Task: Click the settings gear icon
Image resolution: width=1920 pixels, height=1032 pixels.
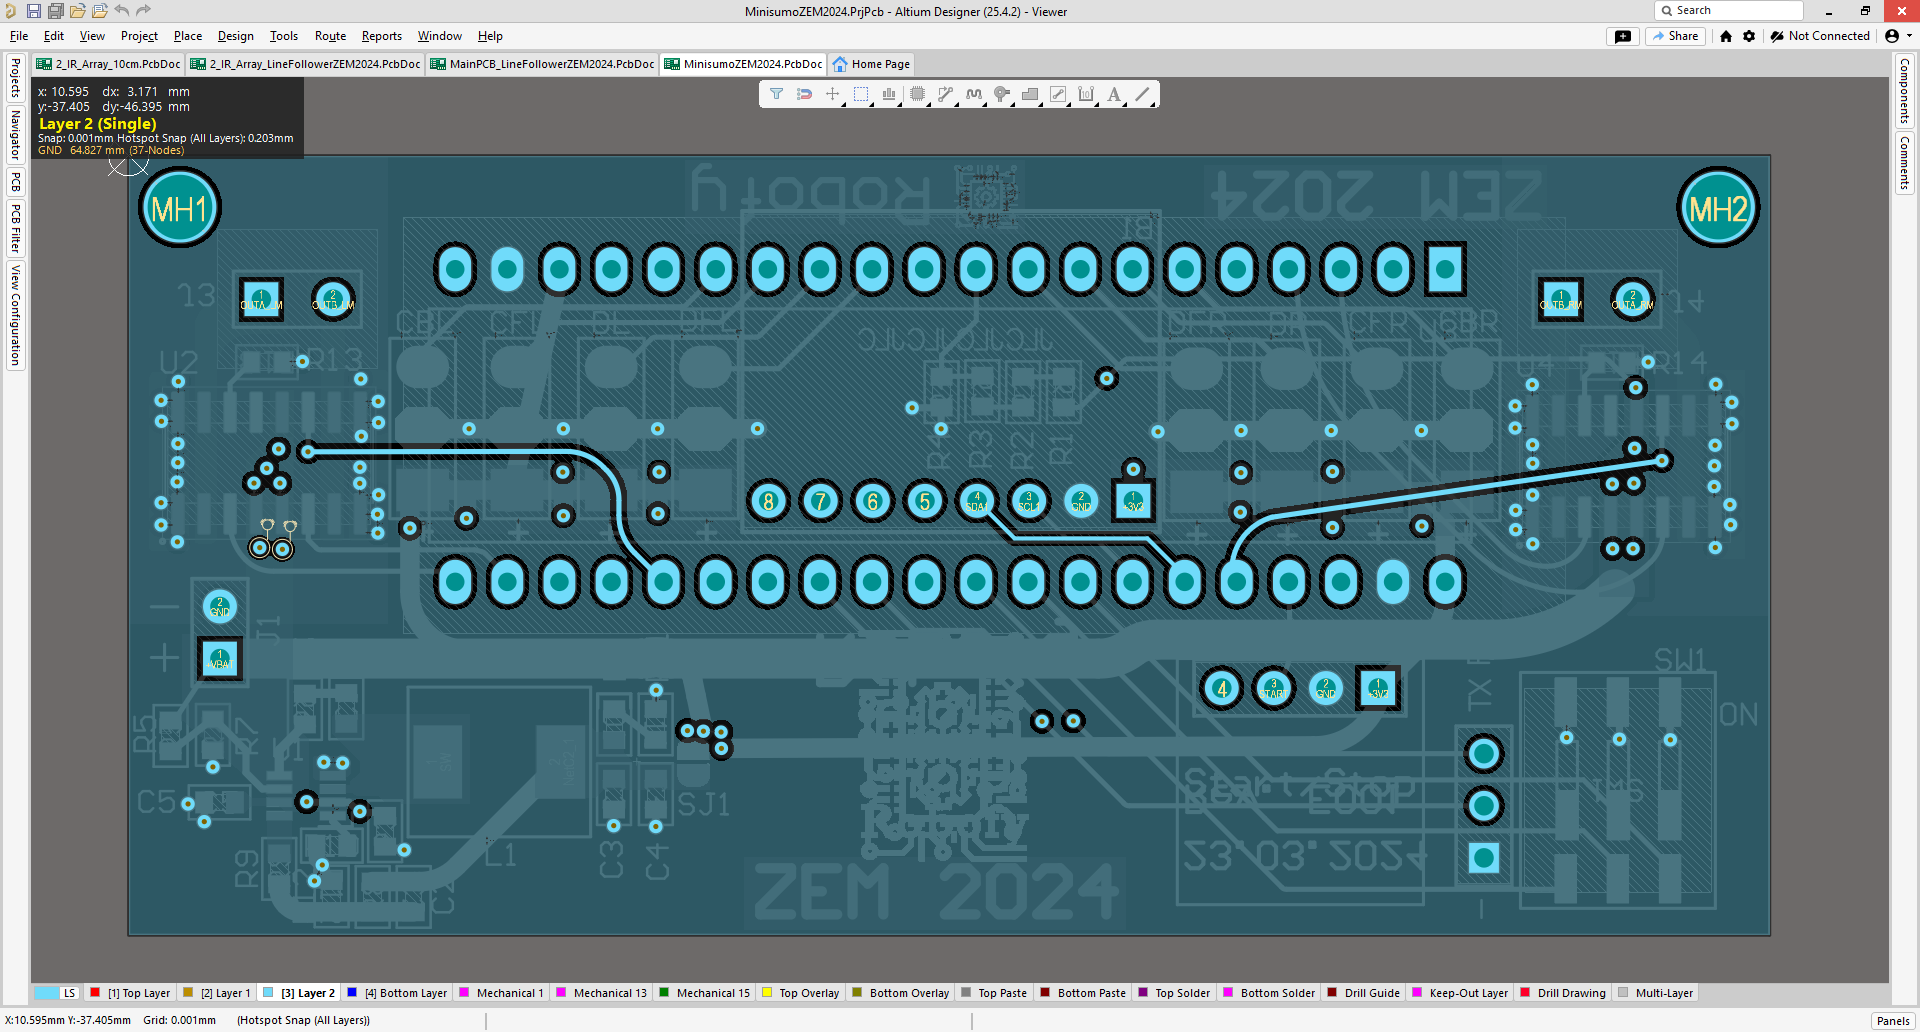Action: 1749,36
